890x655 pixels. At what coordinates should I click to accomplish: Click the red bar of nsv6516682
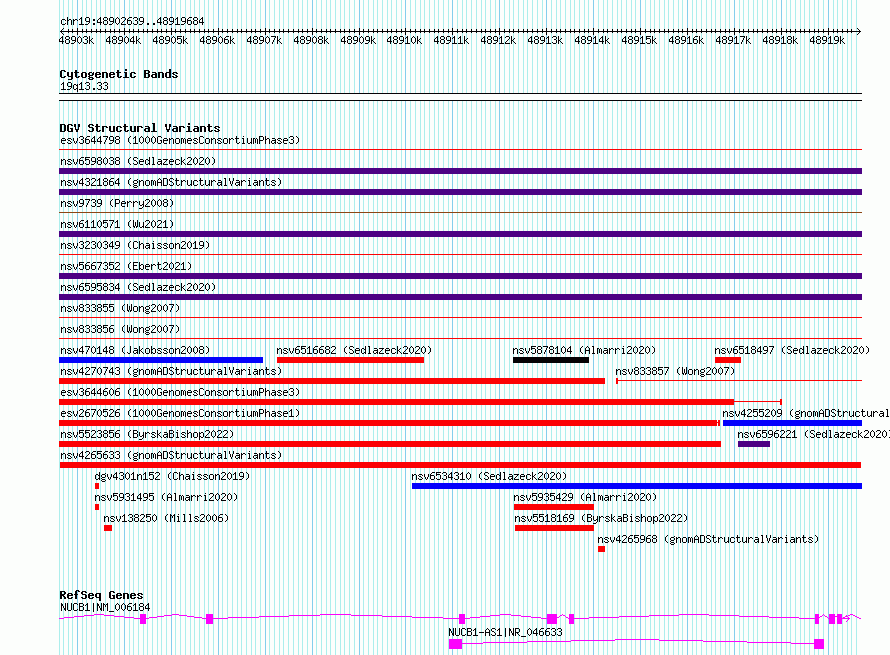(x=350, y=360)
